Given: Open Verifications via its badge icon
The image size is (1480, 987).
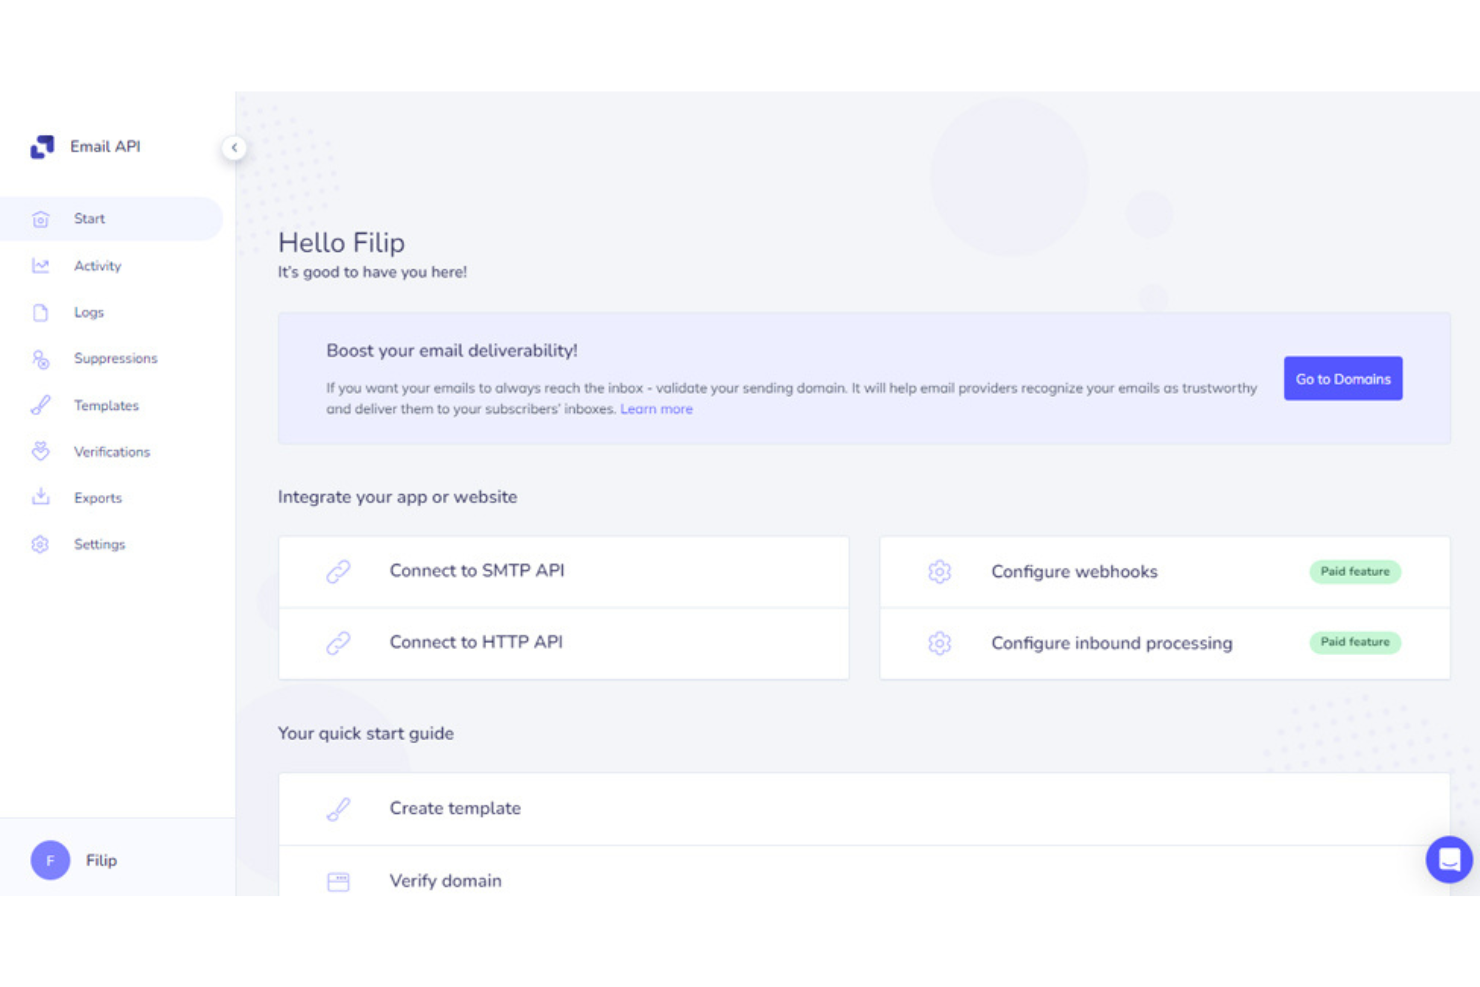Looking at the screenshot, I should point(40,451).
